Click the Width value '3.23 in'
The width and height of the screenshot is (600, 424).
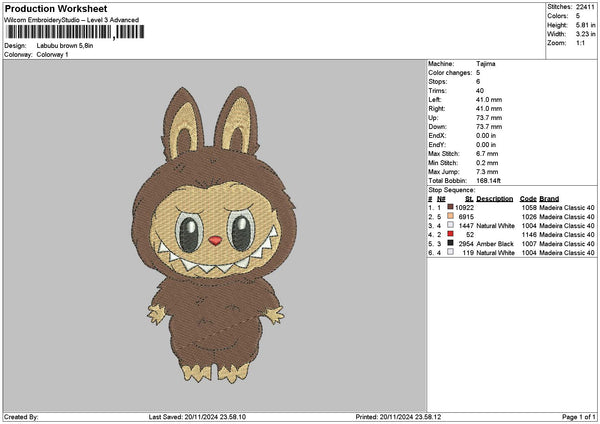tap(585, 34)
